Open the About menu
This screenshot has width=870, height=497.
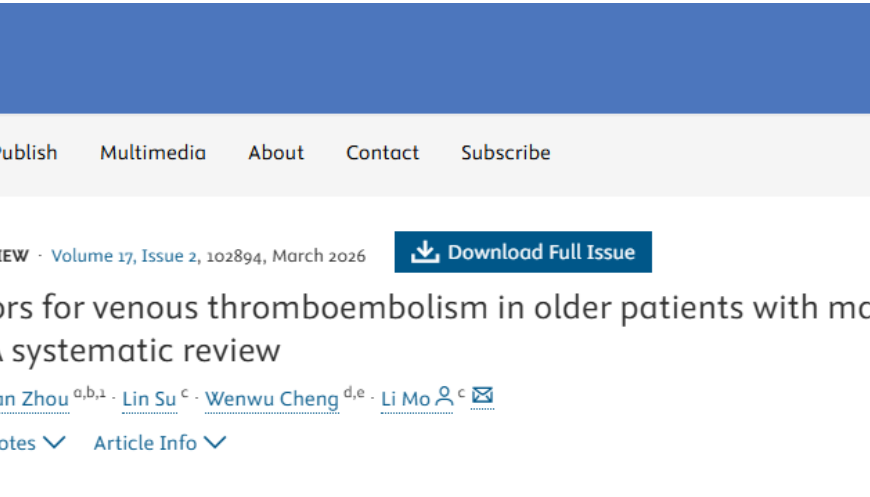(276, 153)
